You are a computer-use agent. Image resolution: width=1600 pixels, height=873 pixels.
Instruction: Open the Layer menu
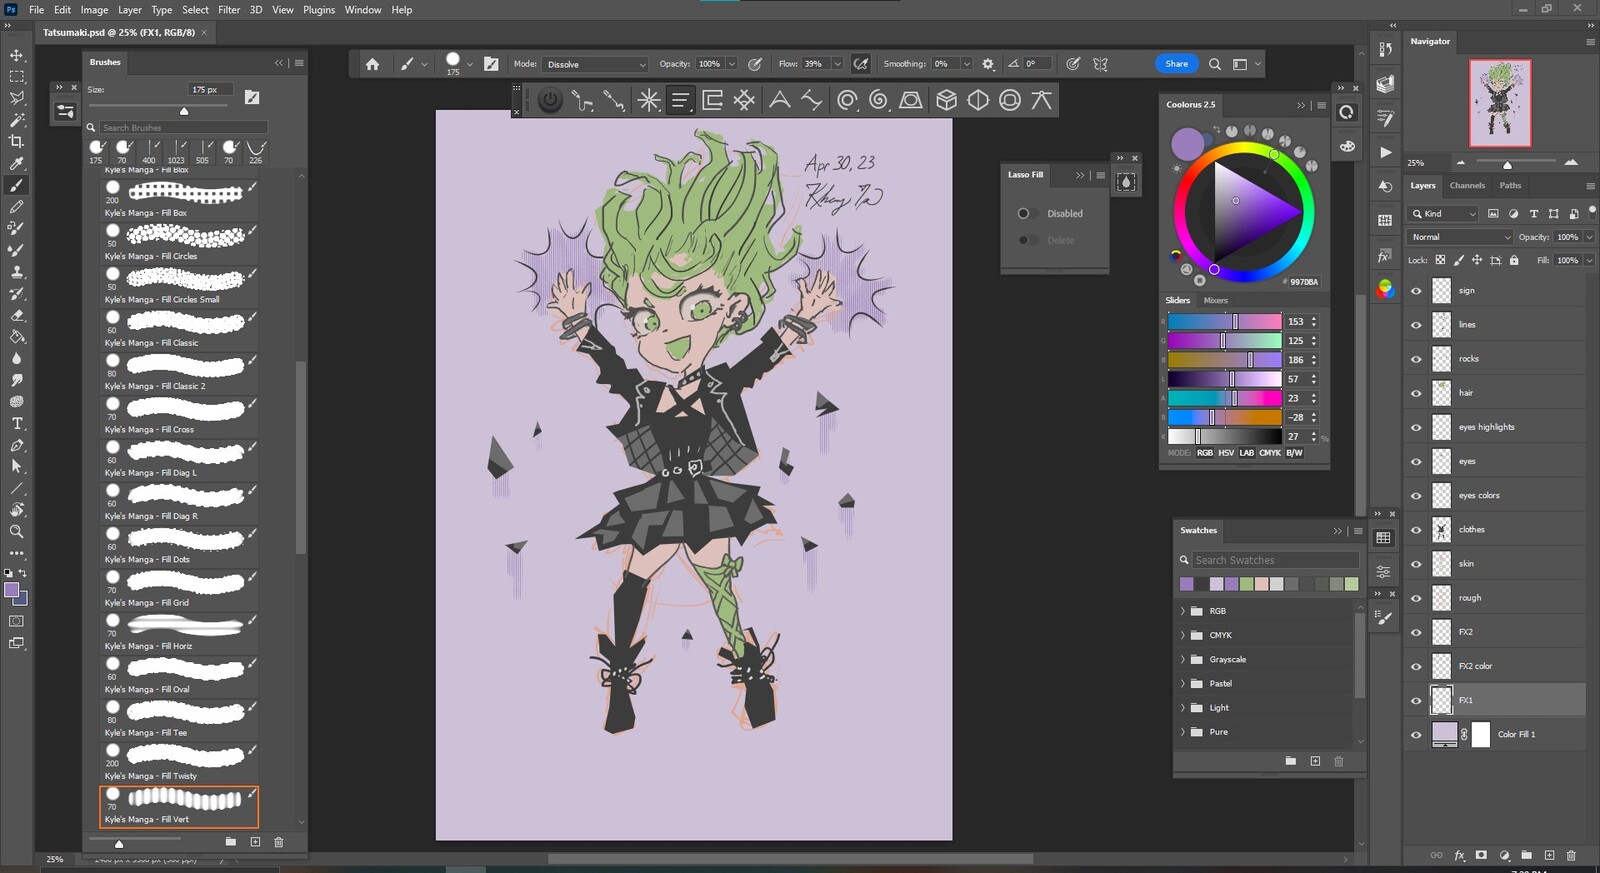tap(130, 10)
